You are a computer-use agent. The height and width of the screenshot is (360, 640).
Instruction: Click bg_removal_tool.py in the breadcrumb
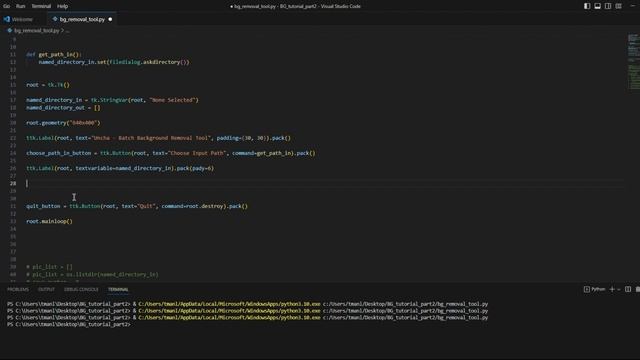pyautogui.click(x=37, y=31)
